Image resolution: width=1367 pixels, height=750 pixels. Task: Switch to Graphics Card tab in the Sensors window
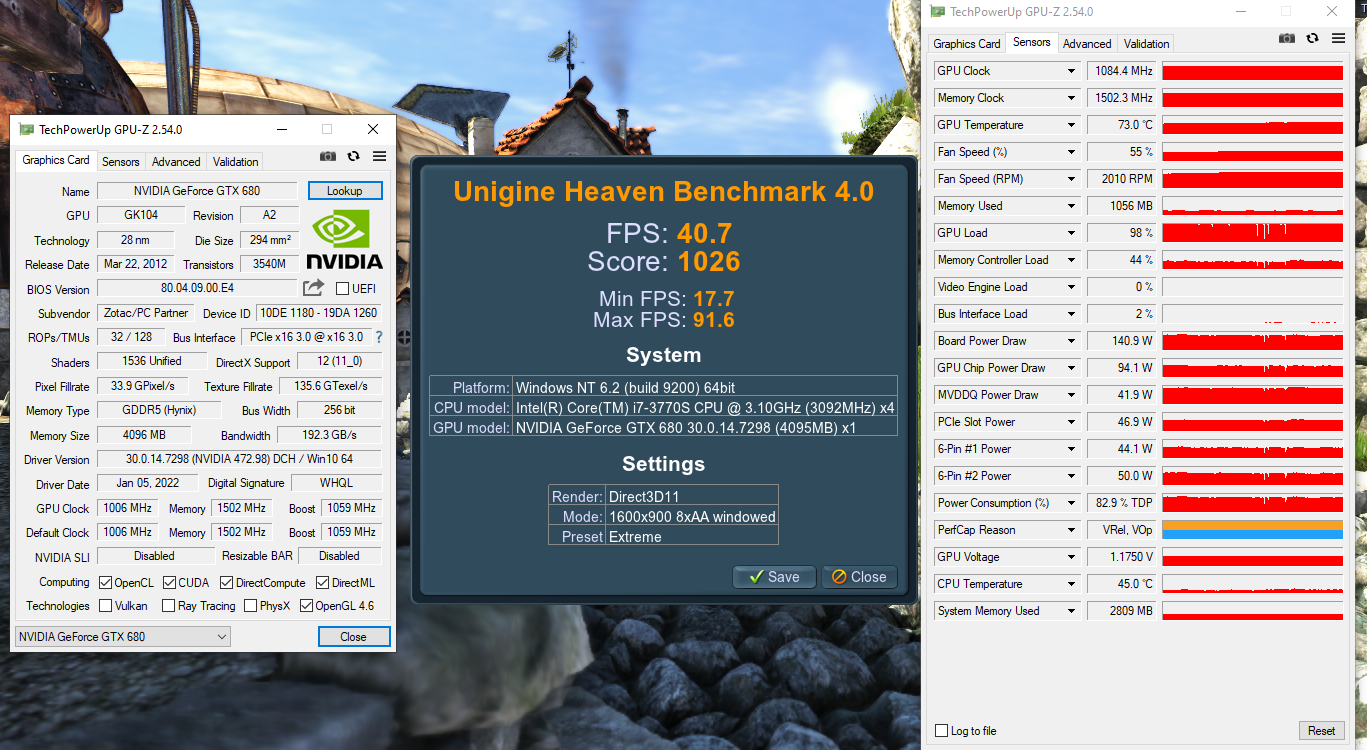[x=967, y=43]
